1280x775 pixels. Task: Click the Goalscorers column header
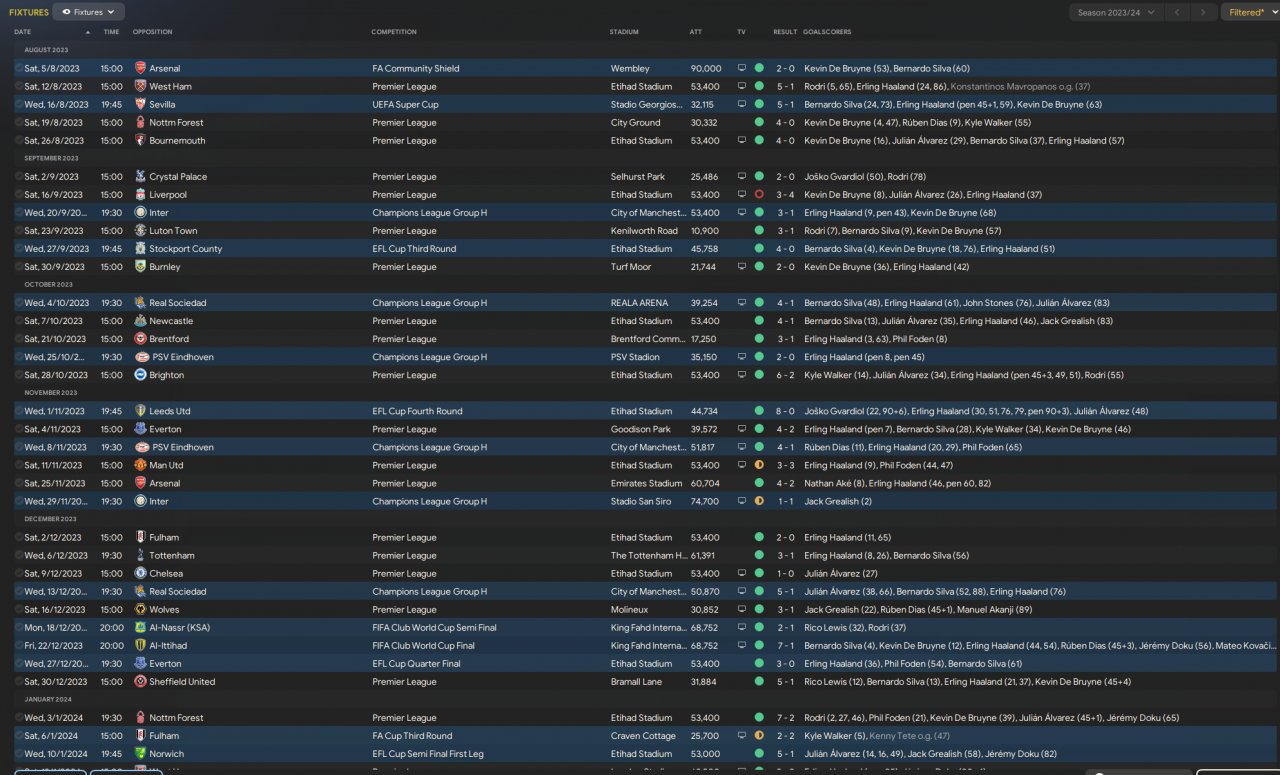click(827, 32)
